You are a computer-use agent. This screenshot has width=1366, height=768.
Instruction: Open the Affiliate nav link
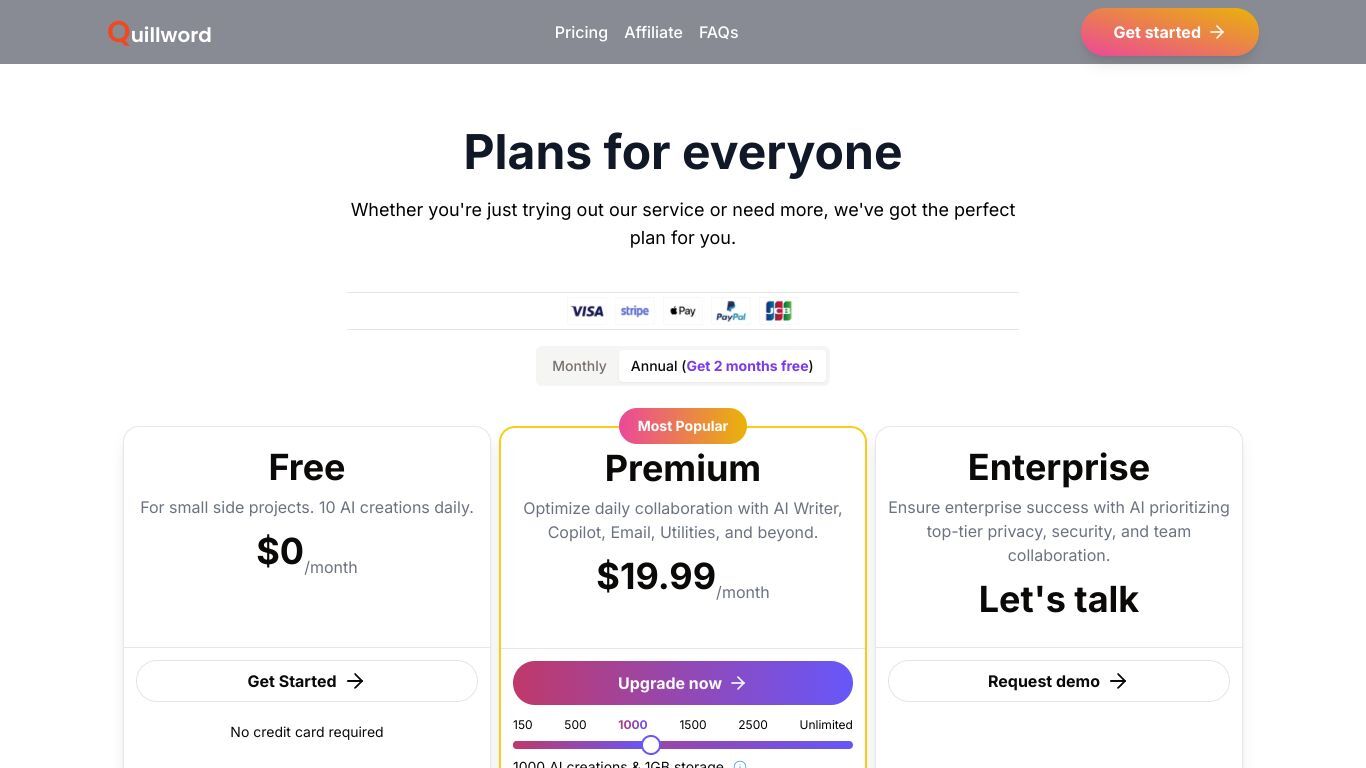653,32
